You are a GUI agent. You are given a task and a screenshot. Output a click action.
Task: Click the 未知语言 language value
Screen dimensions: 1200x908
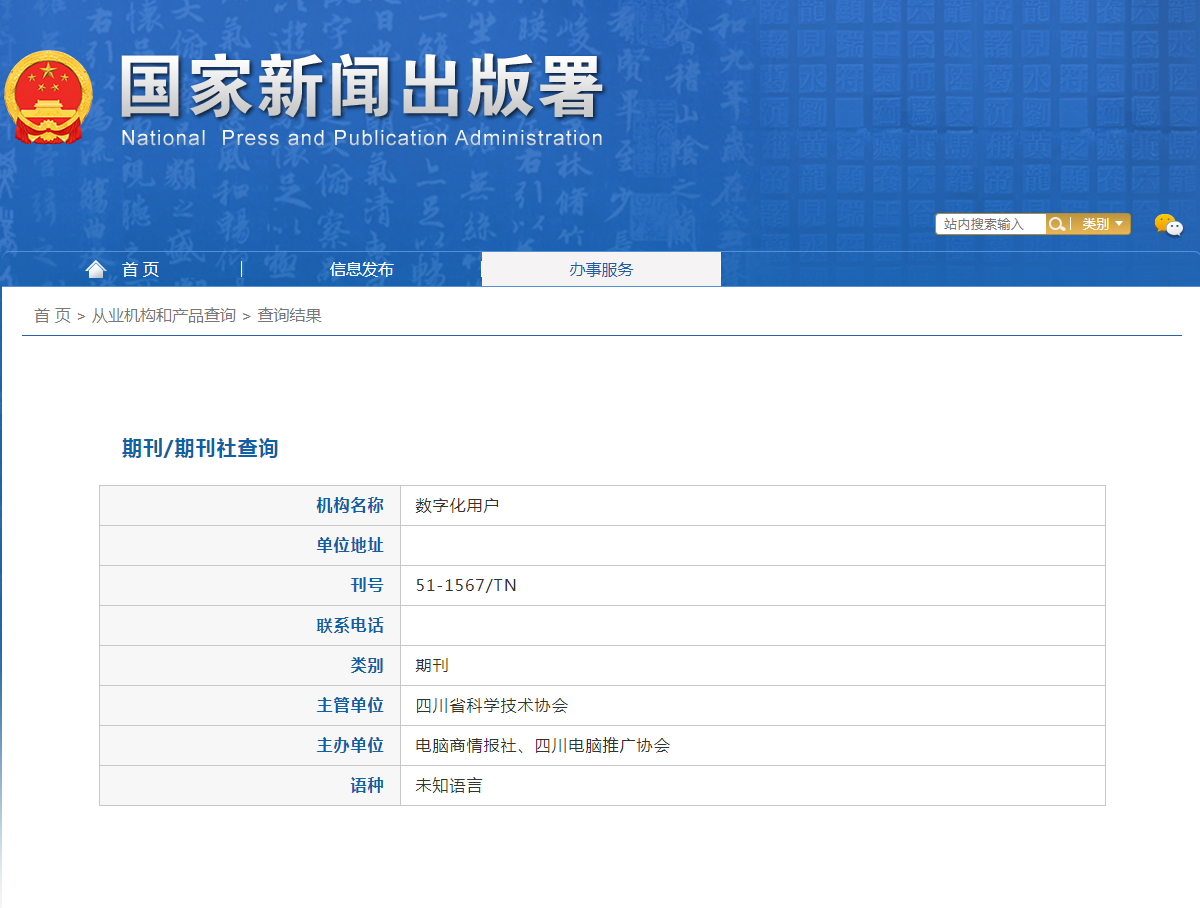449,786
